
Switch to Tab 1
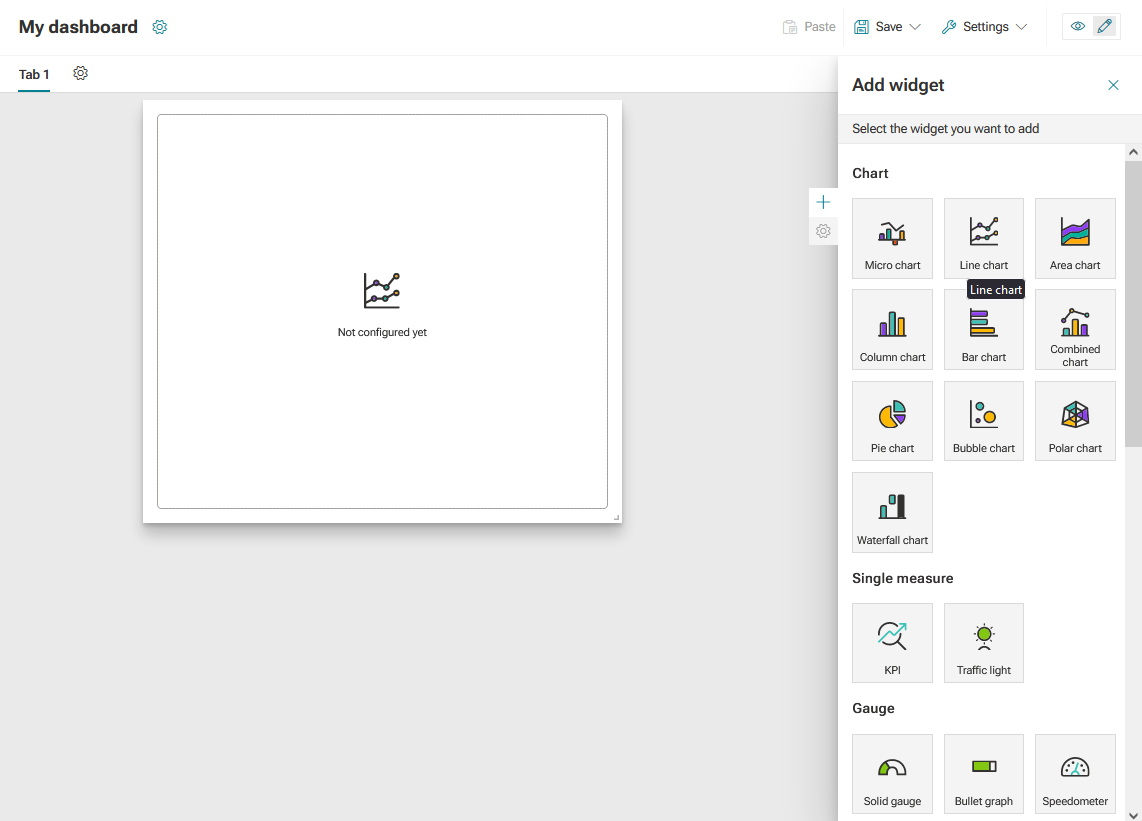(x=34, y=74)
